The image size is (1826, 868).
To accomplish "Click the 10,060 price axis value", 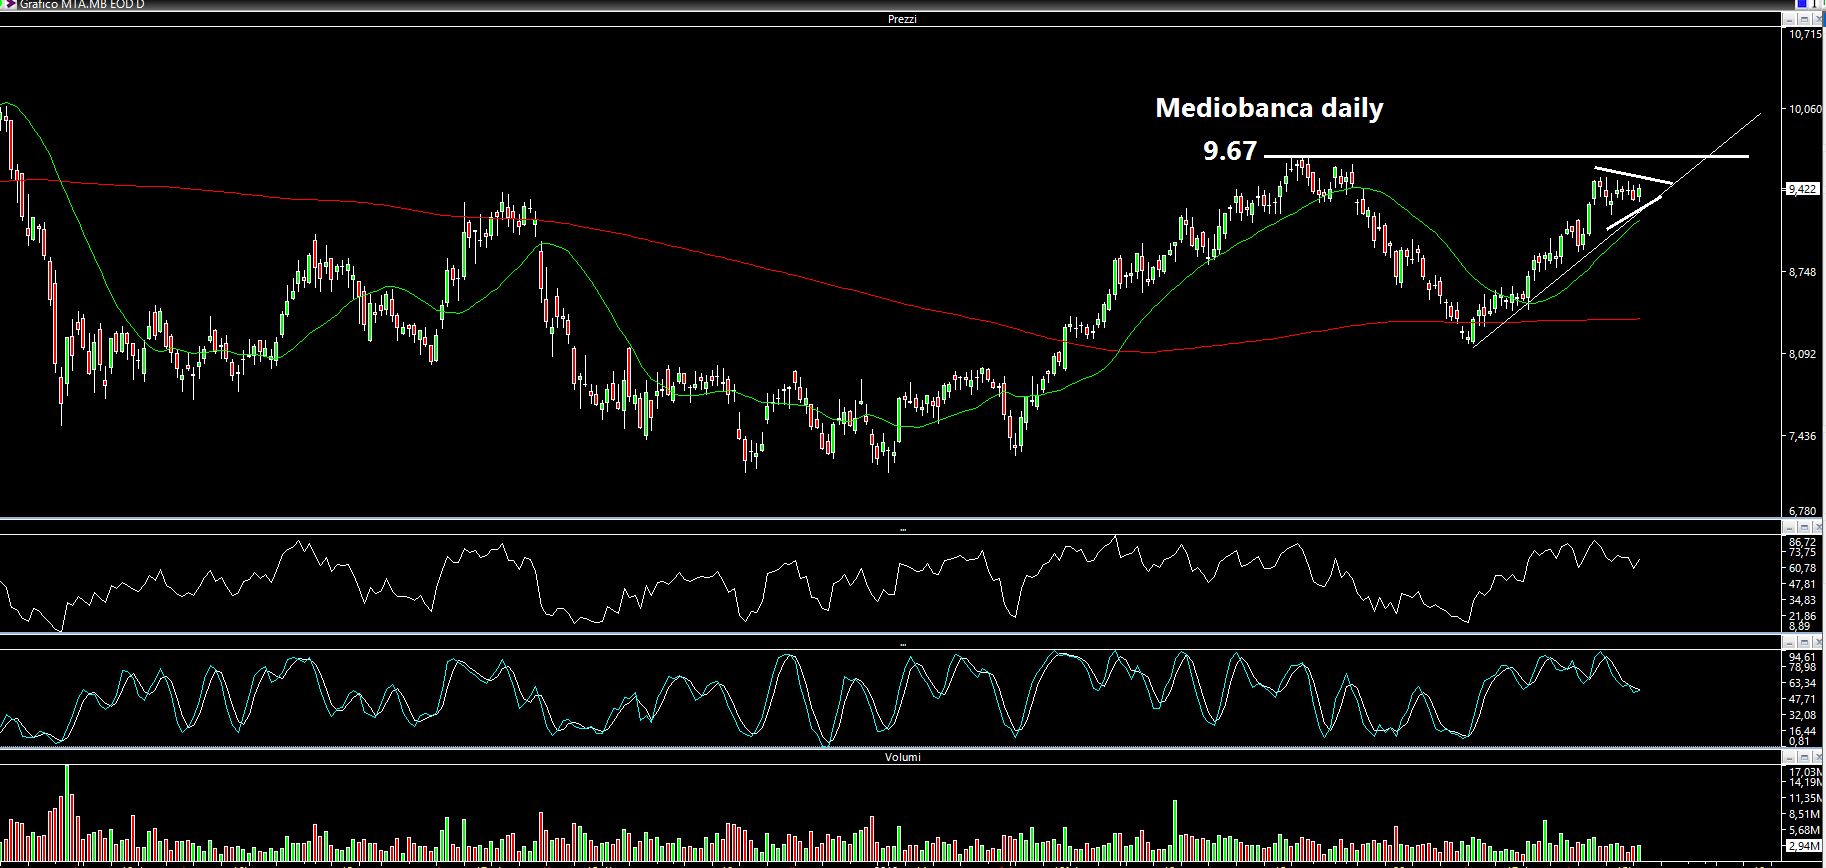I will click(1805, 109).
